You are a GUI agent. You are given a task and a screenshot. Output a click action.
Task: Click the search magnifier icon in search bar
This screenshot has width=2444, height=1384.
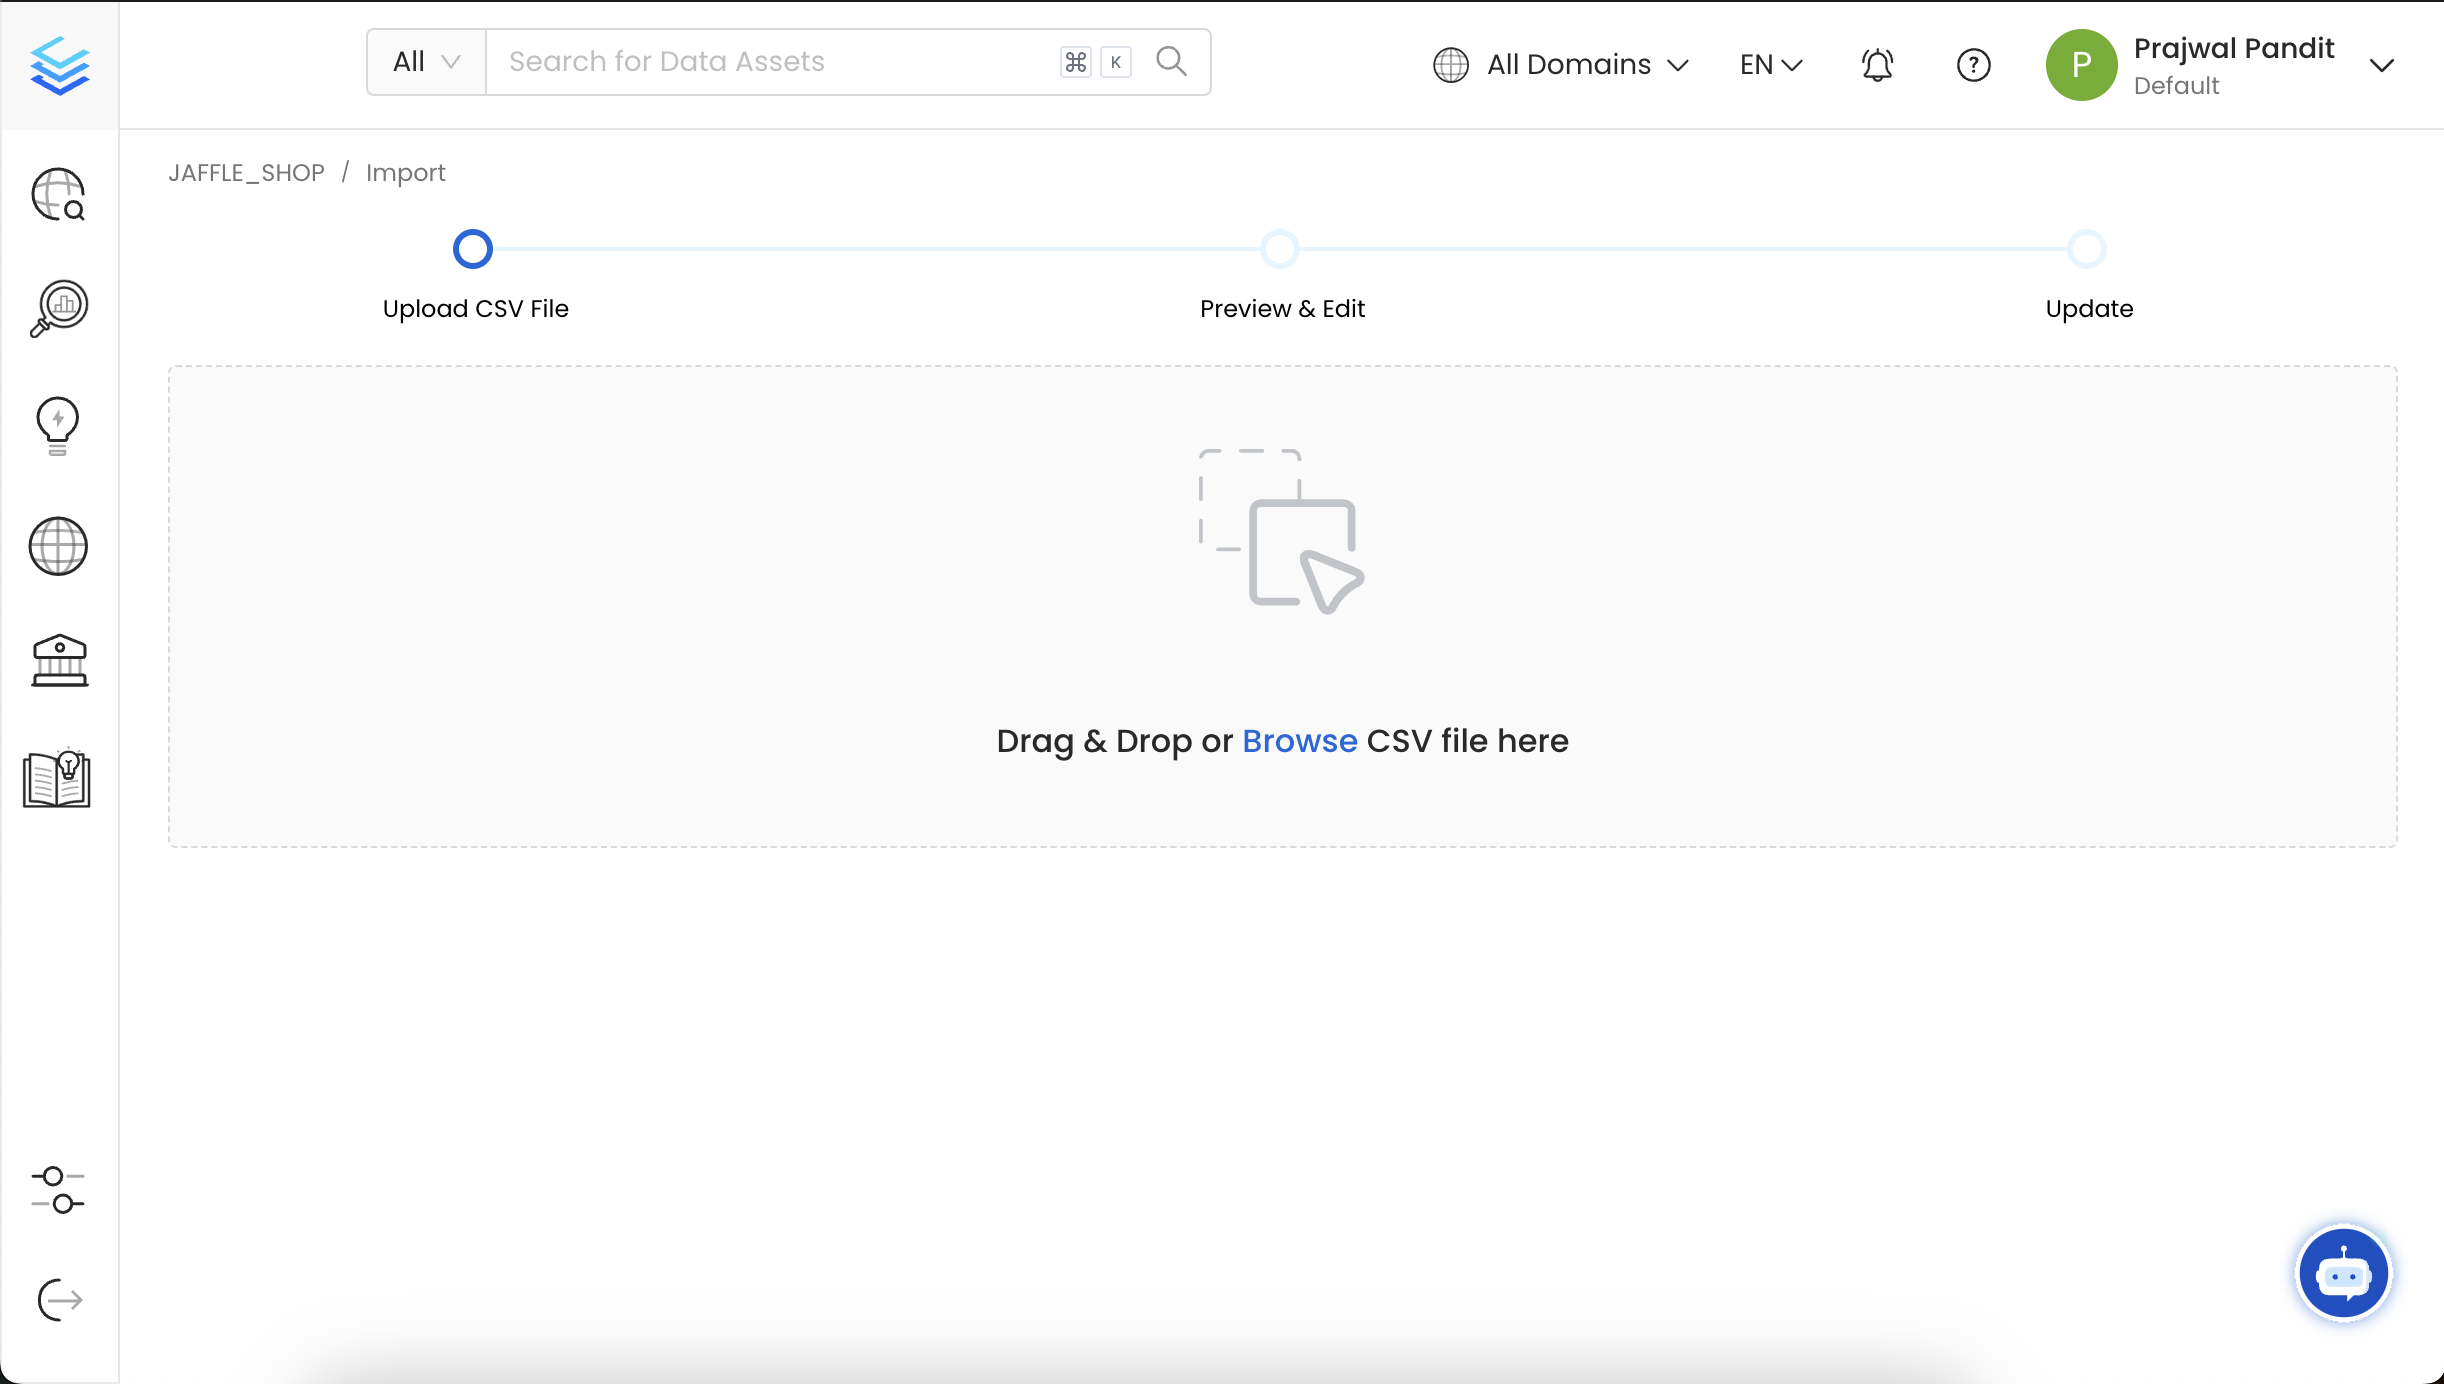click(1171, 61)
